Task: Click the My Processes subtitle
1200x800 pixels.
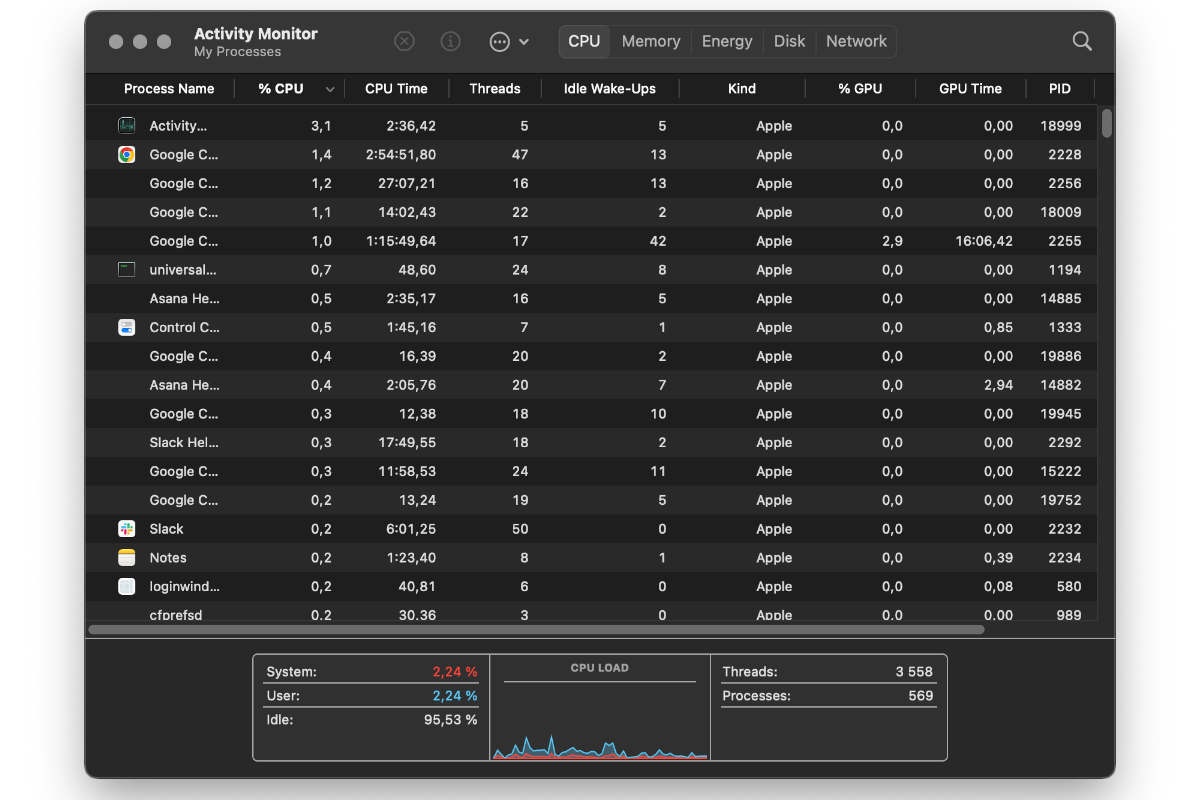Action: [x=237, y=52]
